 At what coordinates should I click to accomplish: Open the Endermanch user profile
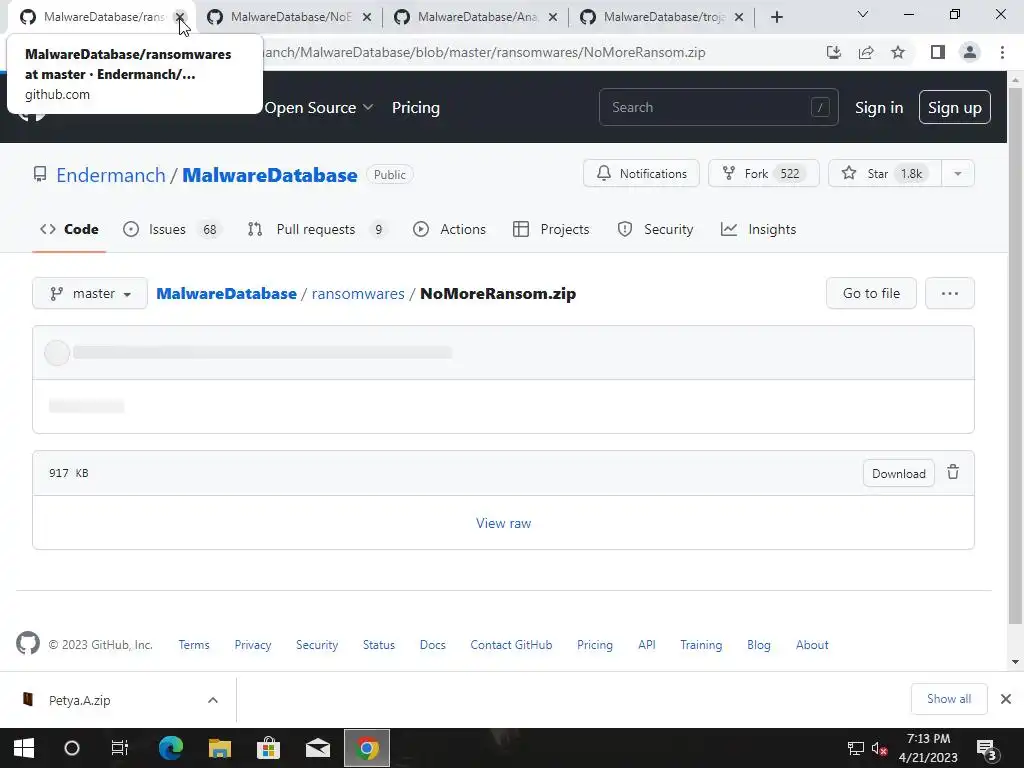pos(111,175)
